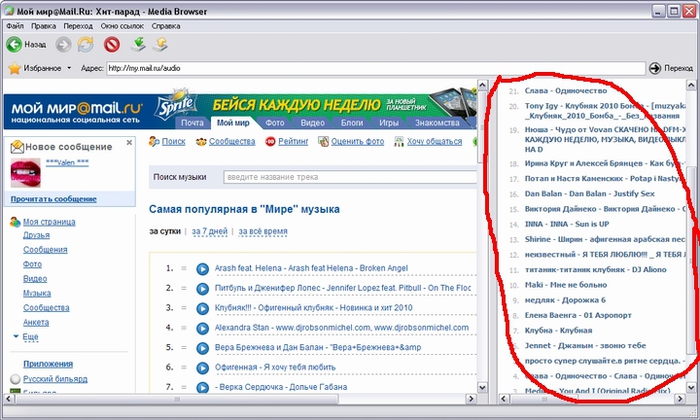Screen dimensions: 700x420
Task: Click main page horizontal scrollbar right arrow
Action: [x=471, y=399]
